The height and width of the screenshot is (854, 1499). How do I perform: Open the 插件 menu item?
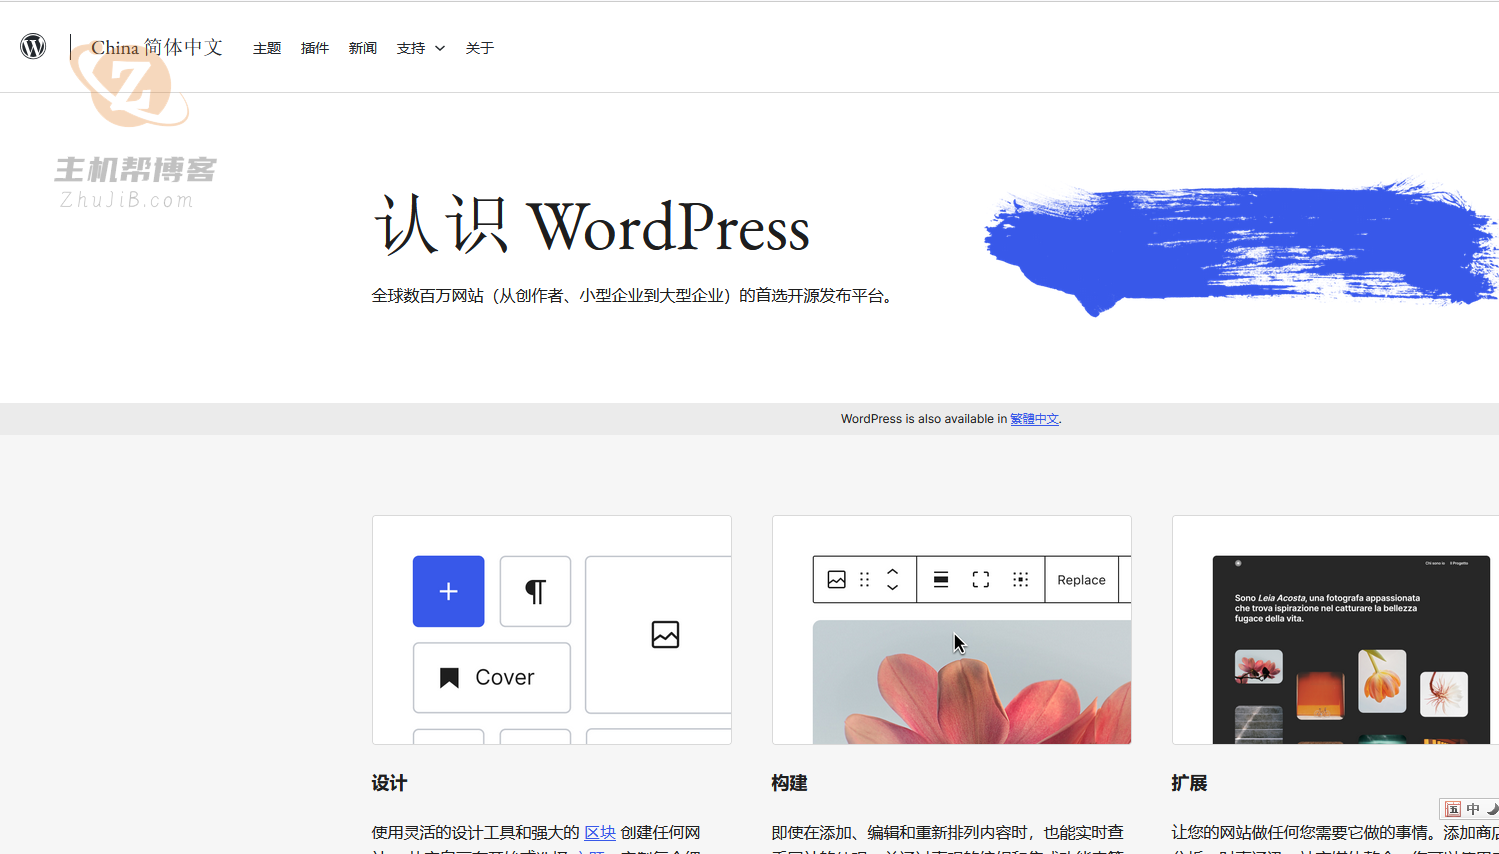[x=315, y=48]
